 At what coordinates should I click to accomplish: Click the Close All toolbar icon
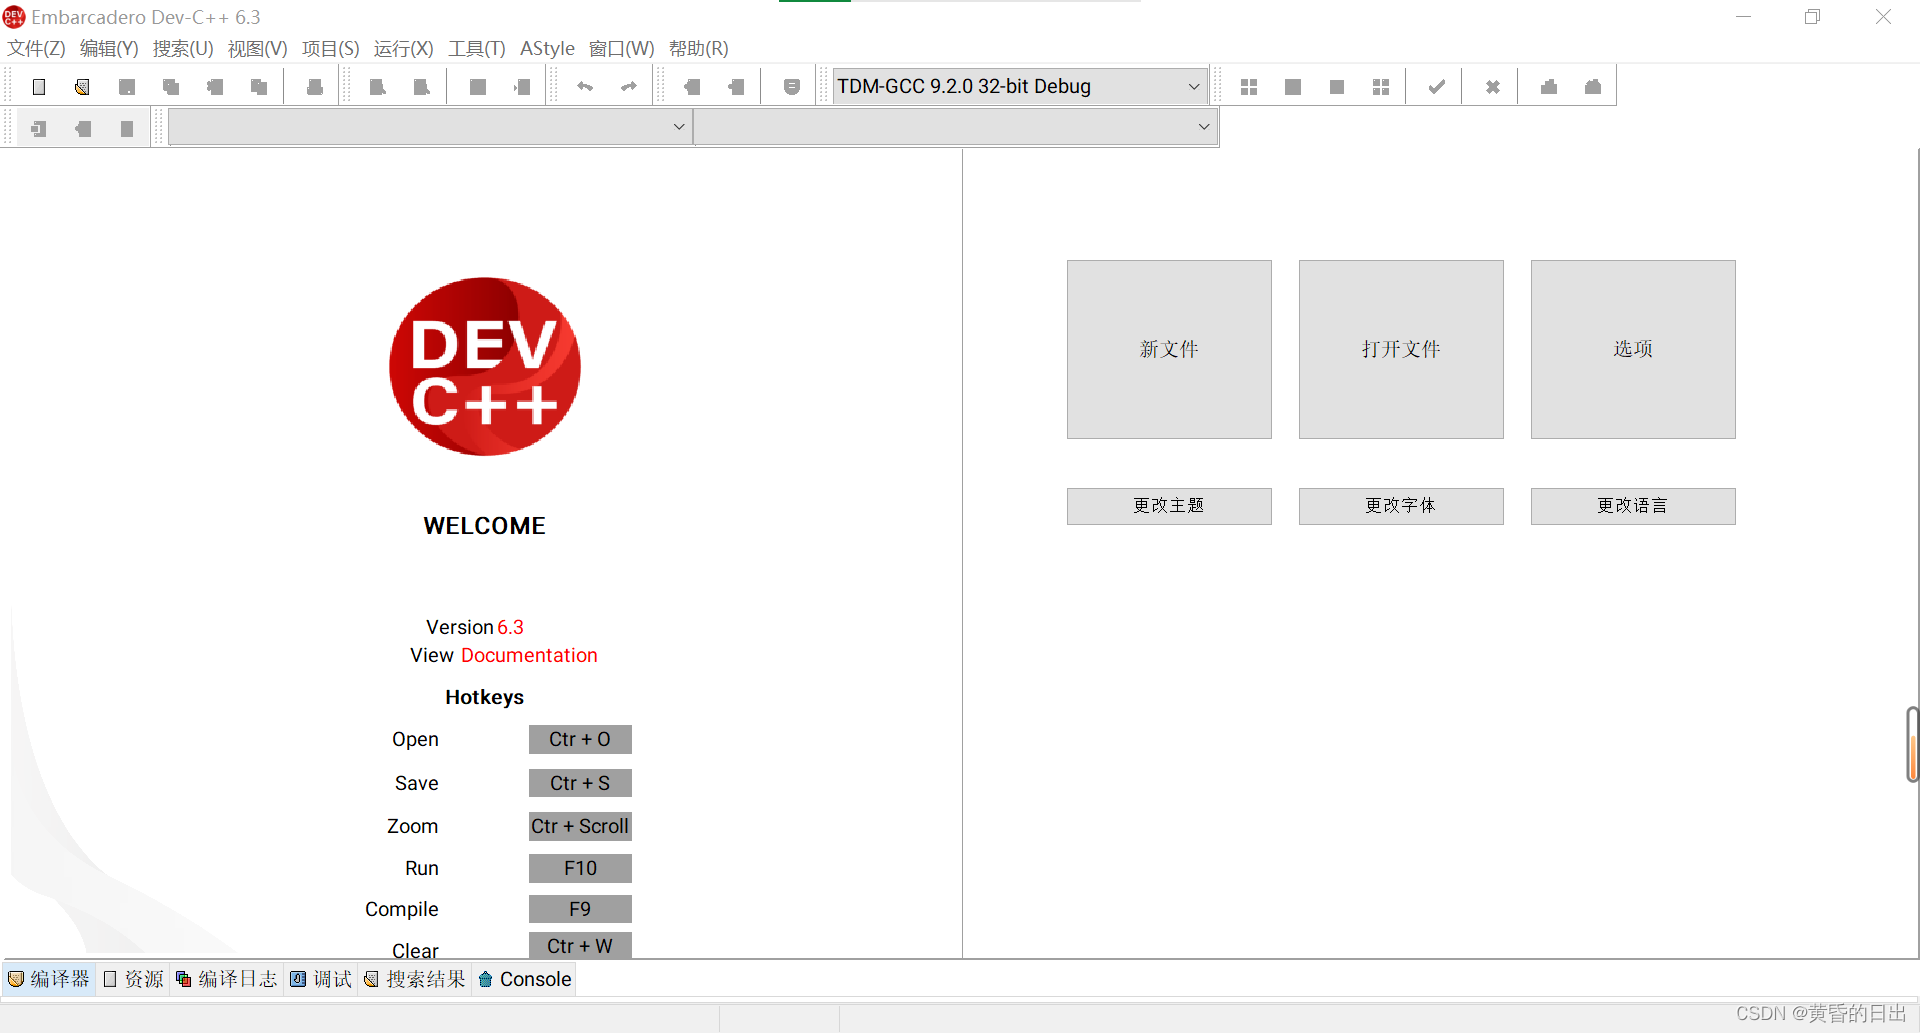pyautogui.click(x=259, y=87)
